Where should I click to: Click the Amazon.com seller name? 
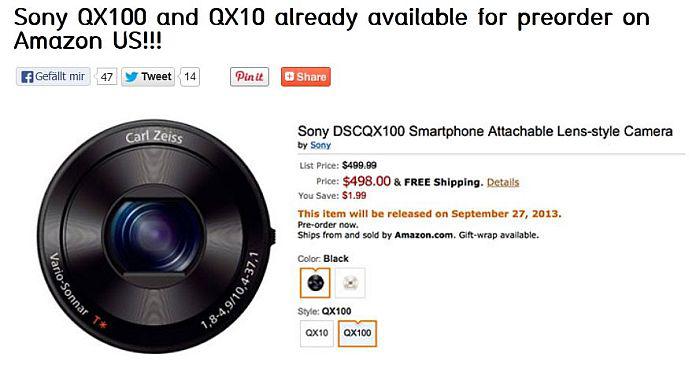click(x=423, y=235)
